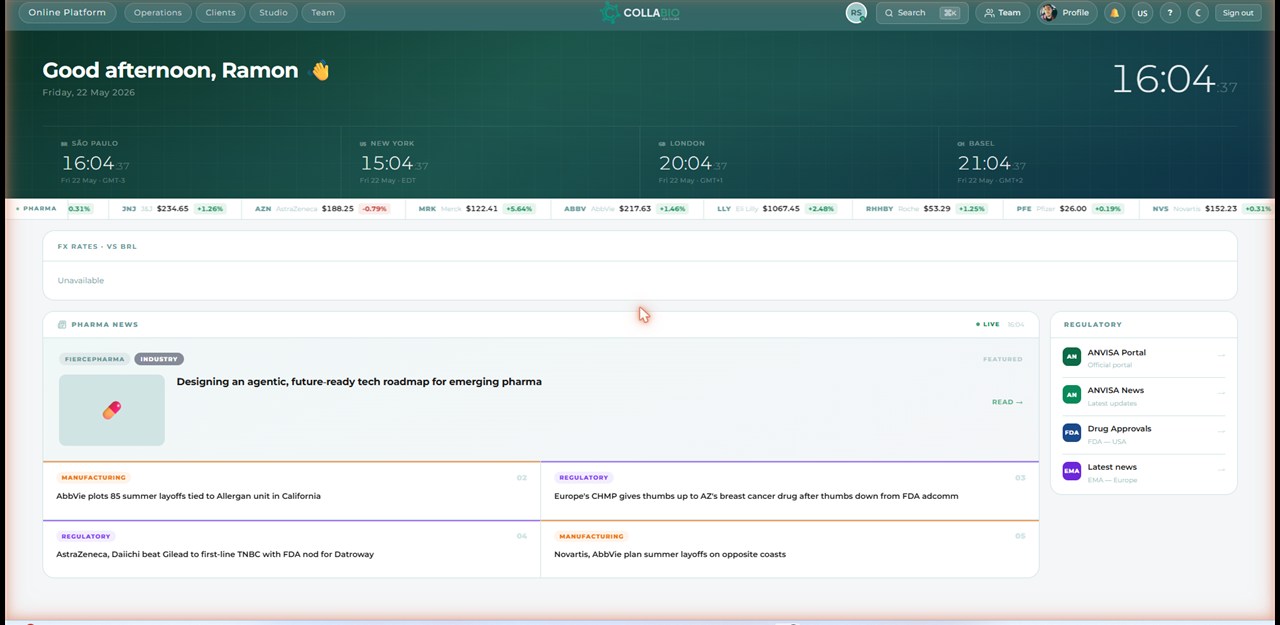The width and height of the screenshot is (1280, 625).
Task: Open 'Designing an agentic, future-ready tech roadmap' headline
Action: coord(359,382)
